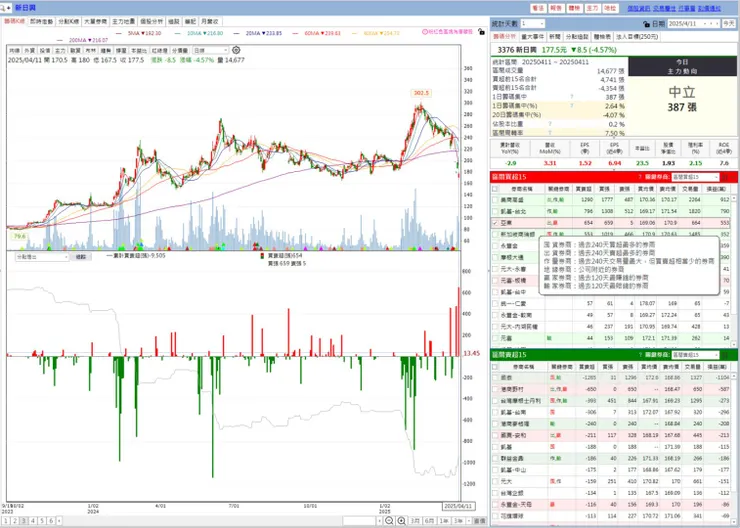
Task: Click the 3年 range button
Action: point(458,521)
